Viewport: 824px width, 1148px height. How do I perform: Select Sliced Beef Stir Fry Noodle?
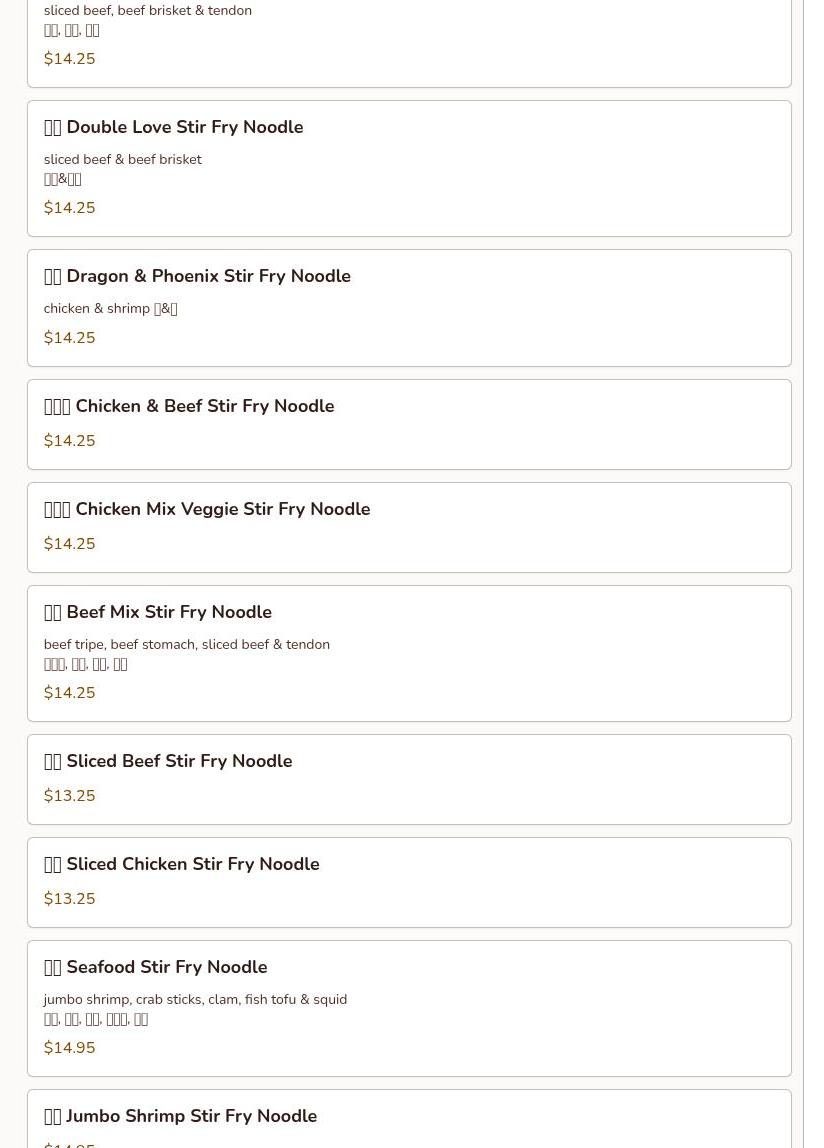[x=169, y=761]
